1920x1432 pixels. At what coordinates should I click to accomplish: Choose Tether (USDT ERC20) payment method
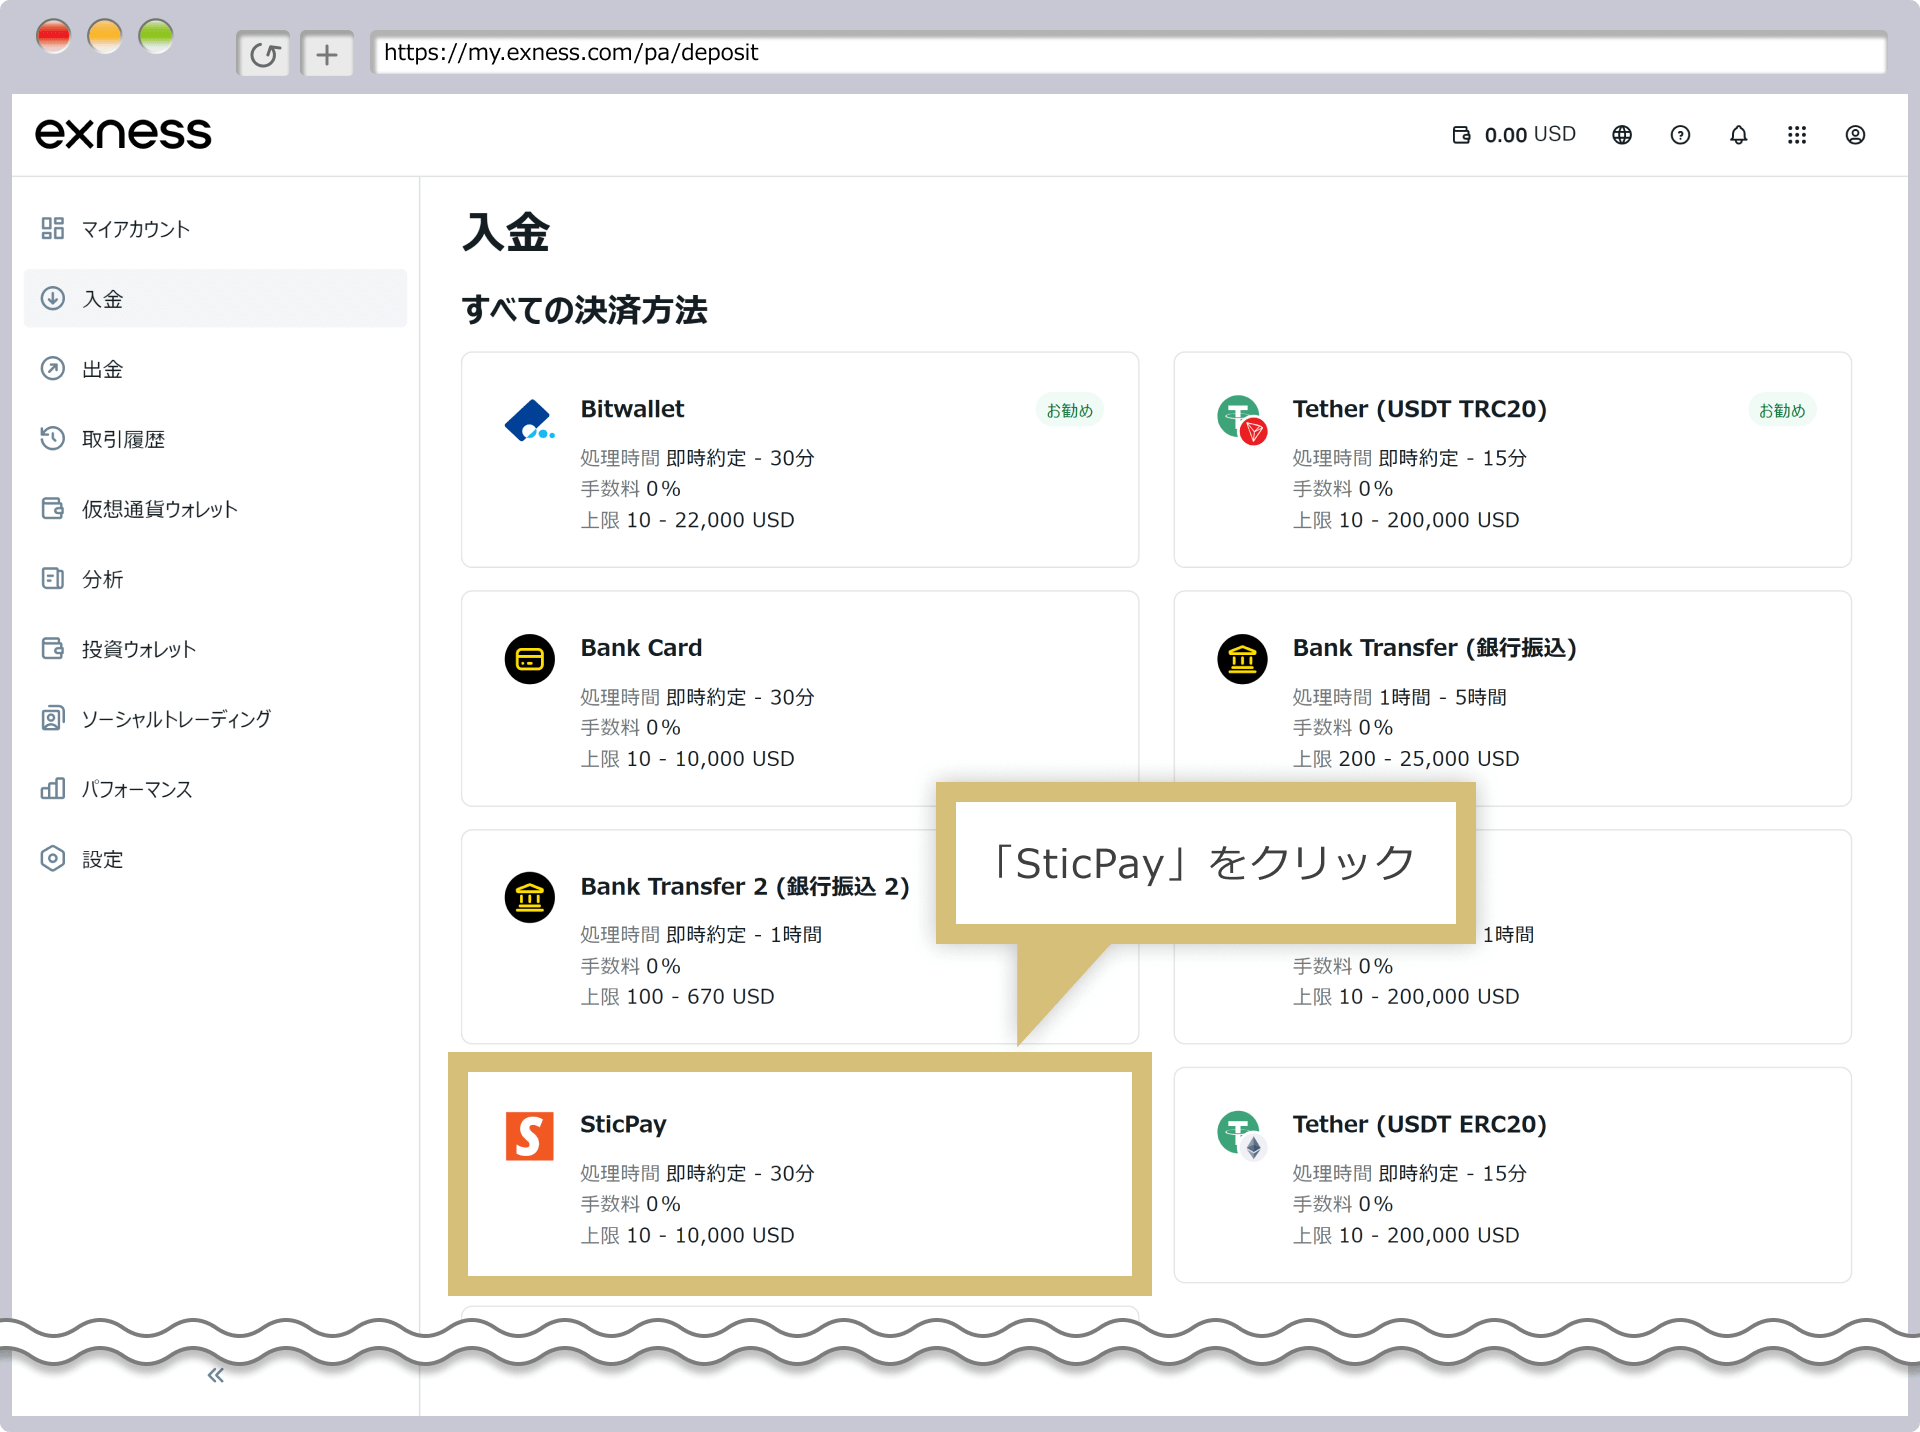(1512, 1175)
